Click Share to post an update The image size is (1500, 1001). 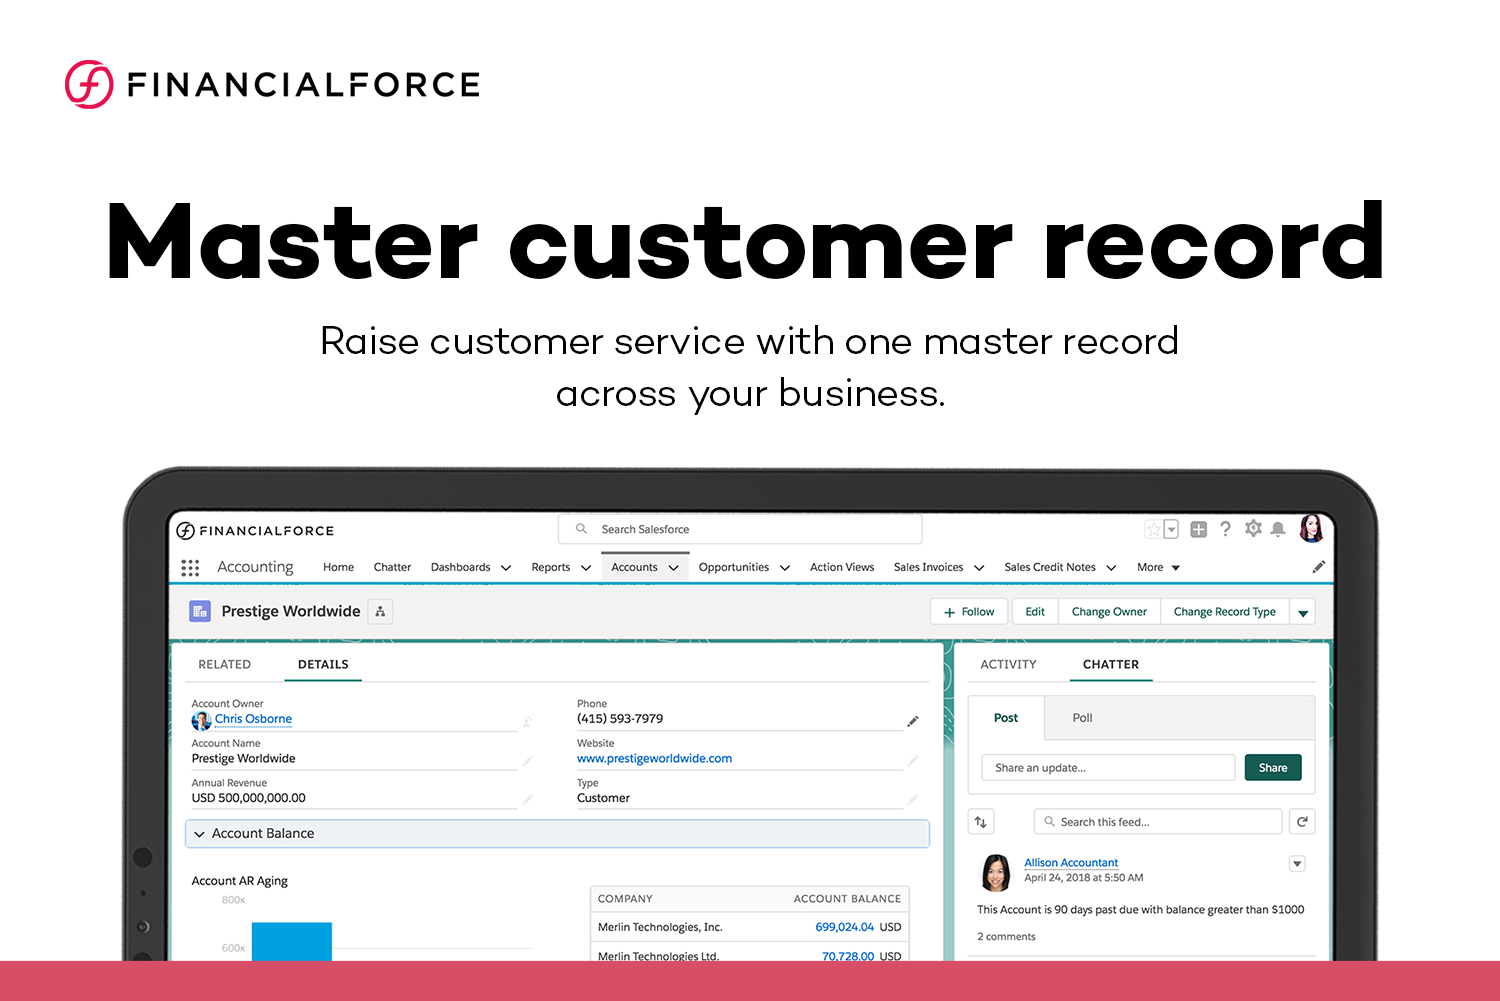pos(1272,767)
